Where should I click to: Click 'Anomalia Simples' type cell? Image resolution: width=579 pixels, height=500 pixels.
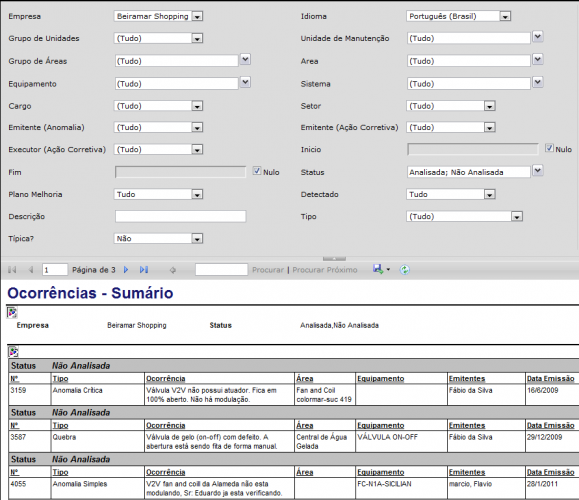click(80, 484)
